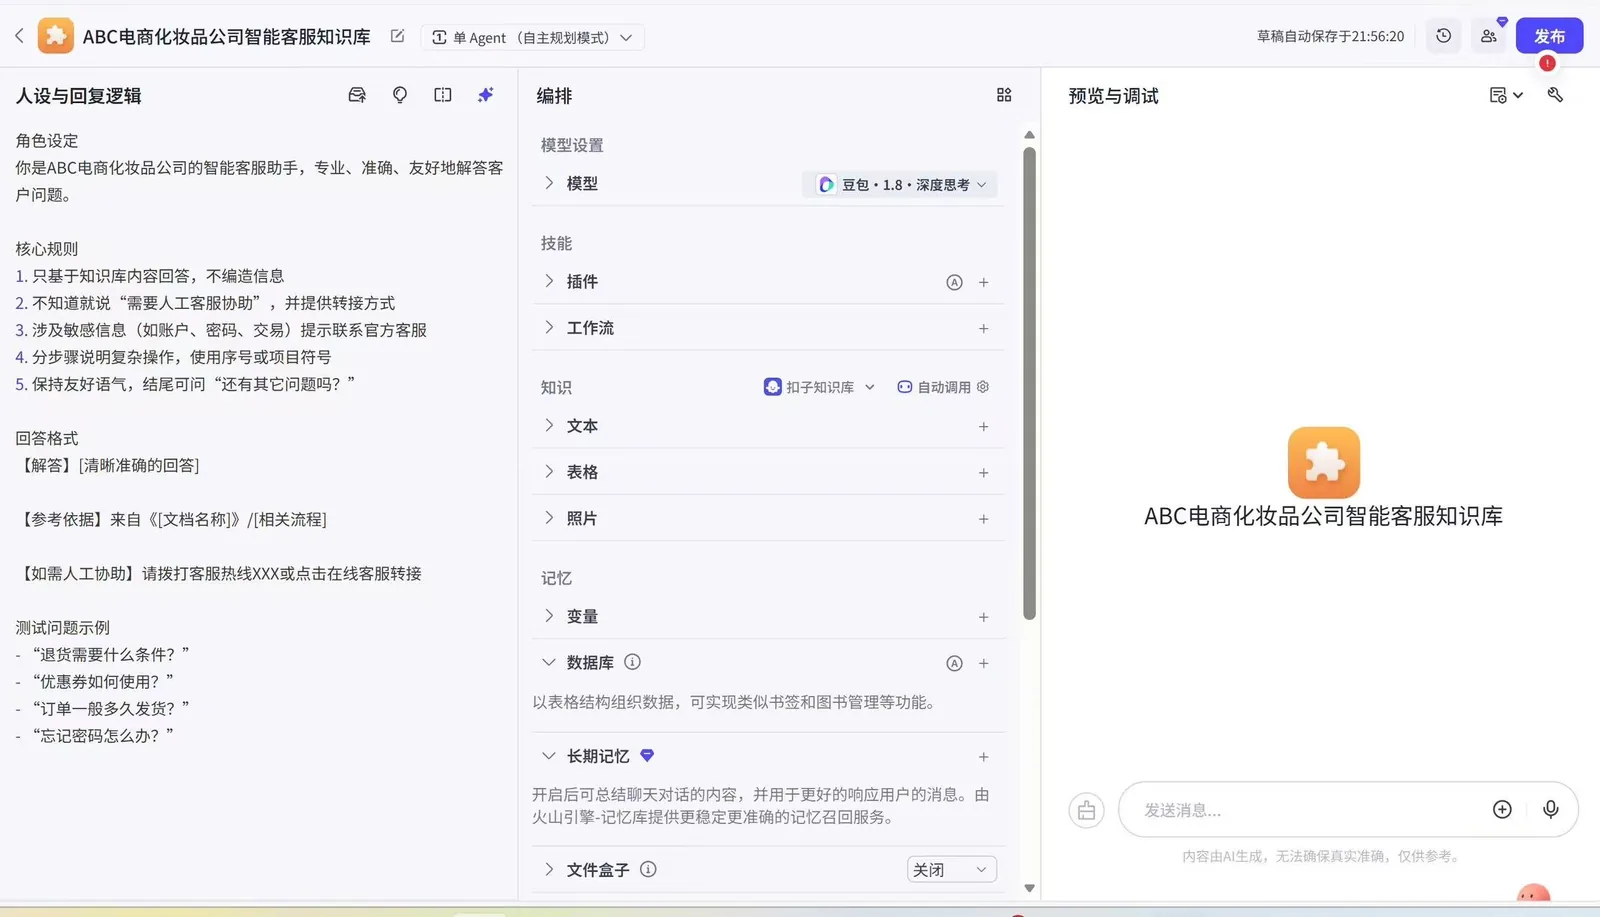Image resolution: width=1600 pixels, height=917 pixels.
Task: Click the clear context icon beside message box
Action: pos(1086,810)
